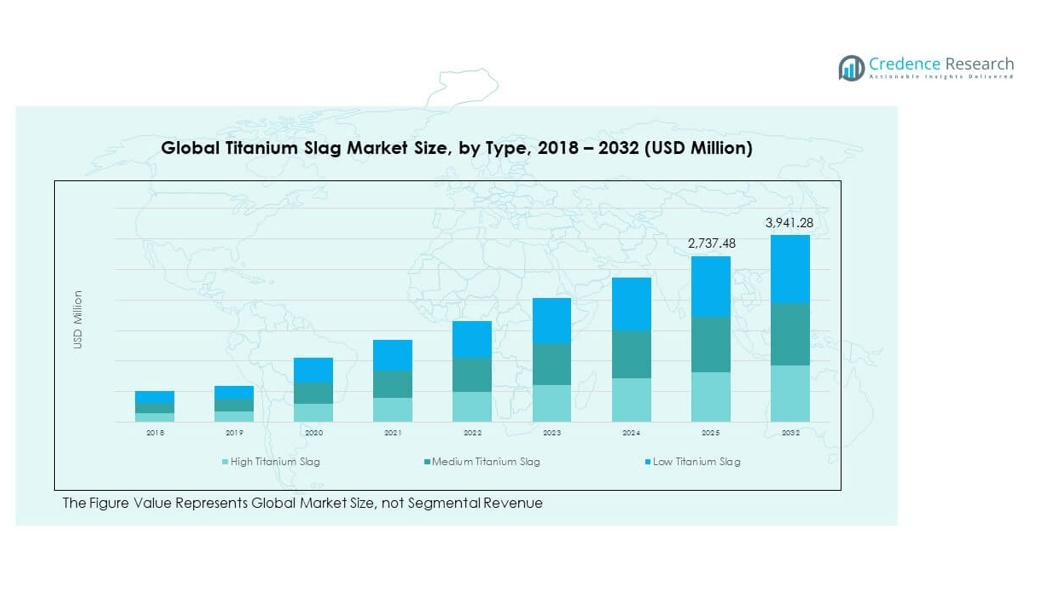Viewport: 1063px width, 598px height.
Task: Click the 2020 axis year label
Action: coord(313,433)
